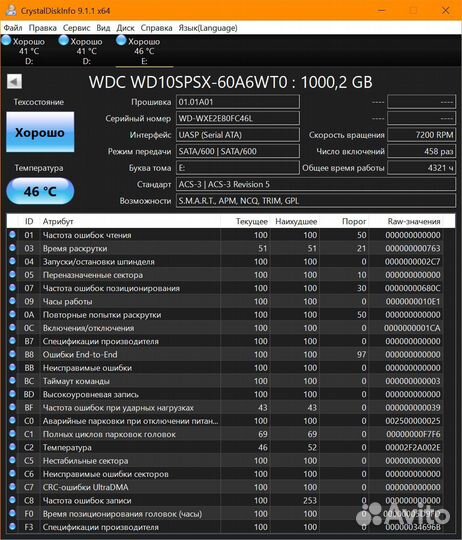The height and width of the screenshot is (540, 462).
Task: Select the Ошибки End-to-End attribute text
Action: 80,355
